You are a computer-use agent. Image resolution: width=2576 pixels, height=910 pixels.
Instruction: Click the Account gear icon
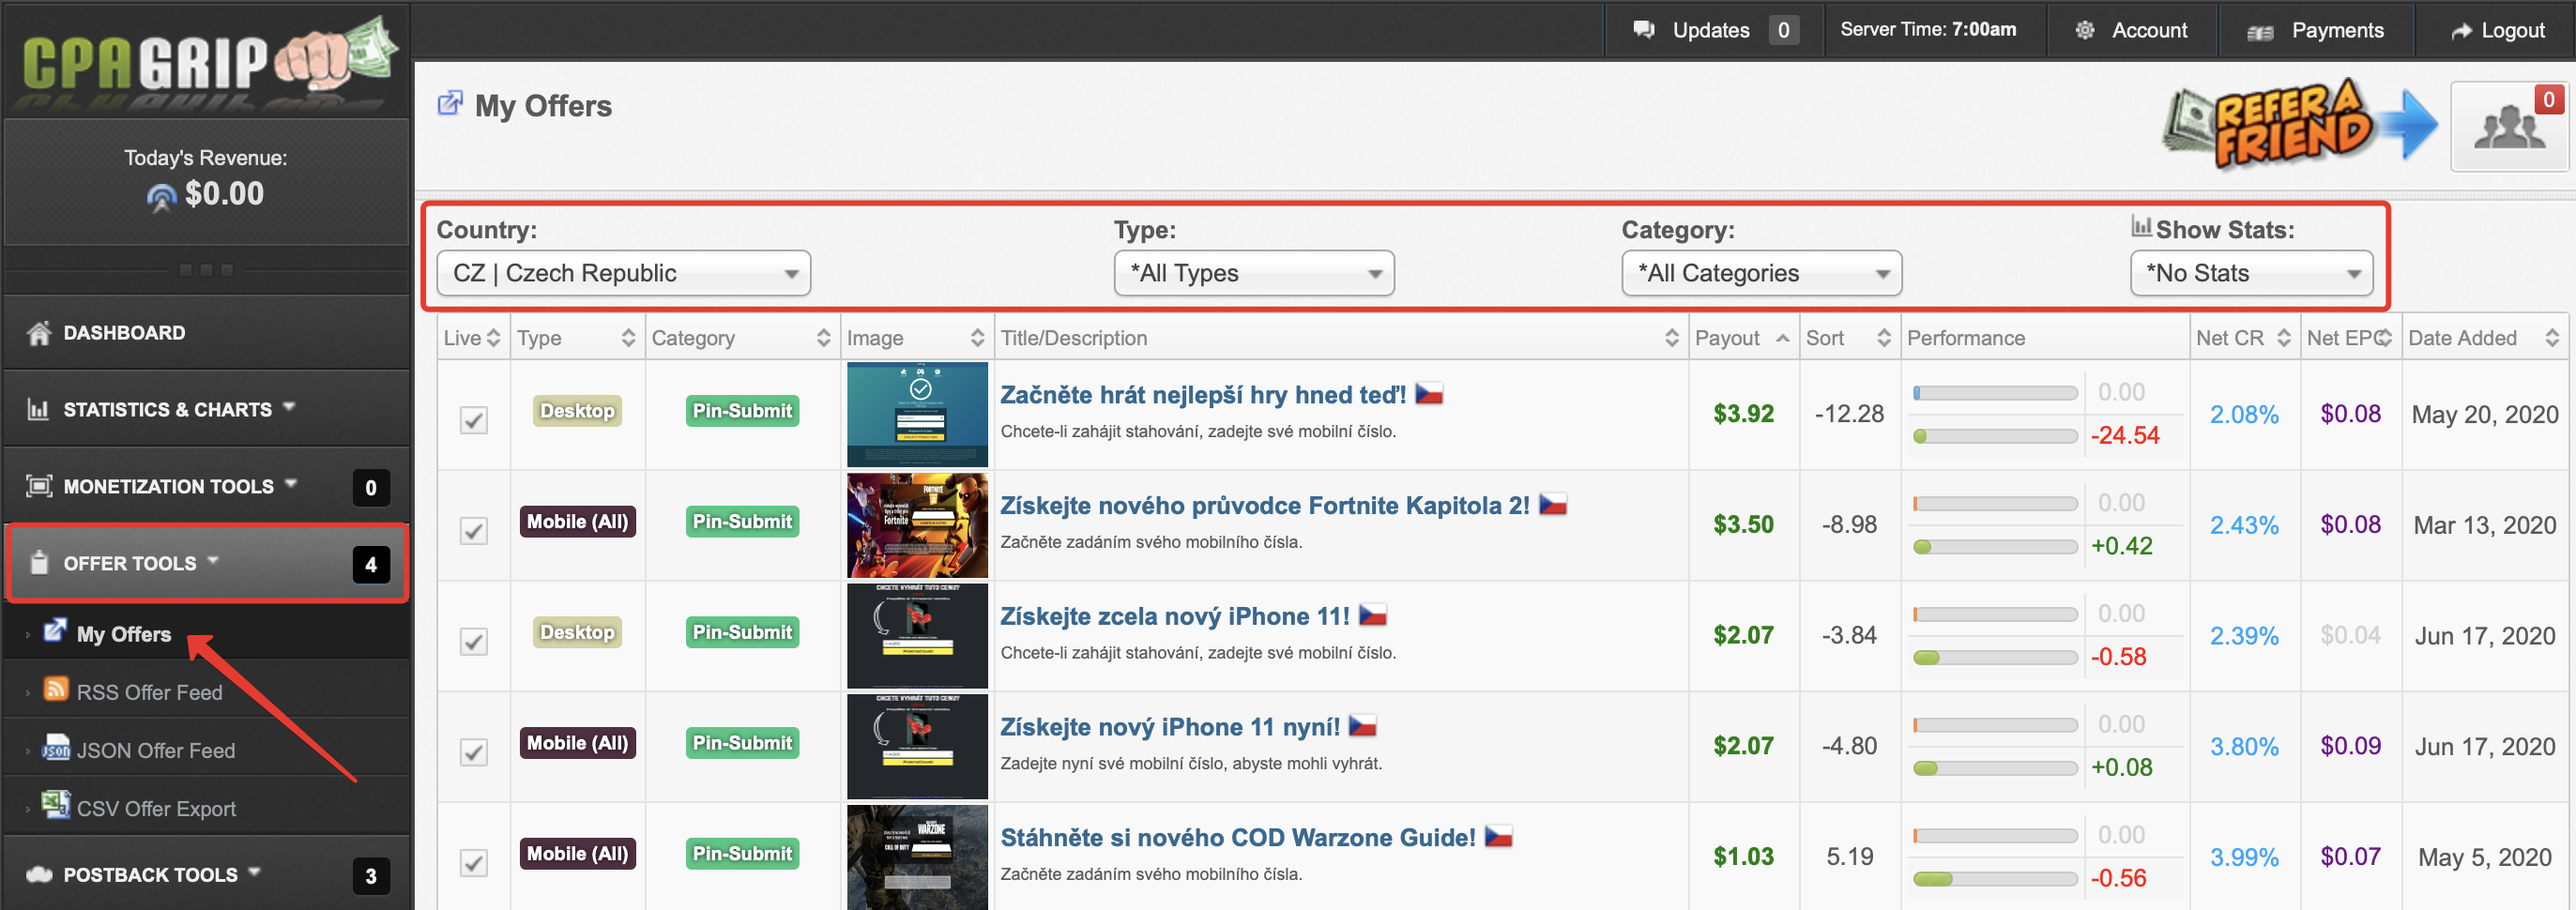[x=2084, y=30]
